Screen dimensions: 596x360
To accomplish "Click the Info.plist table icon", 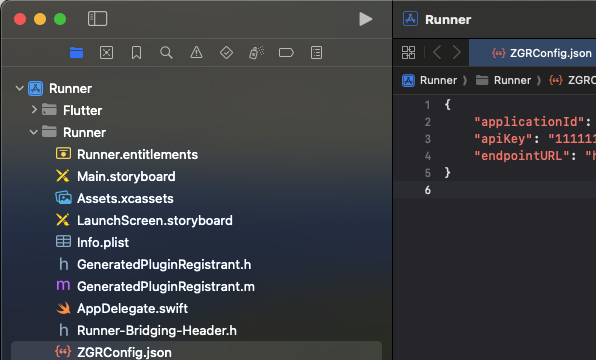I will coord(63,242).
